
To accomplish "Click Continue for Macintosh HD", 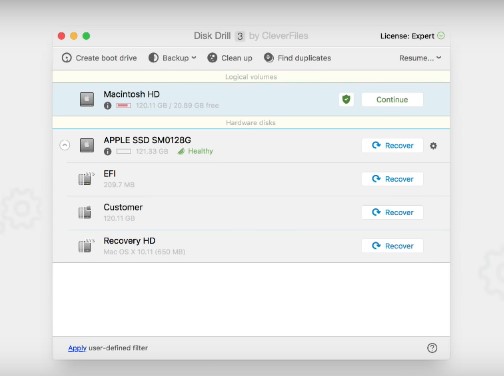I will pyautogui.click(x=392, y=99).
